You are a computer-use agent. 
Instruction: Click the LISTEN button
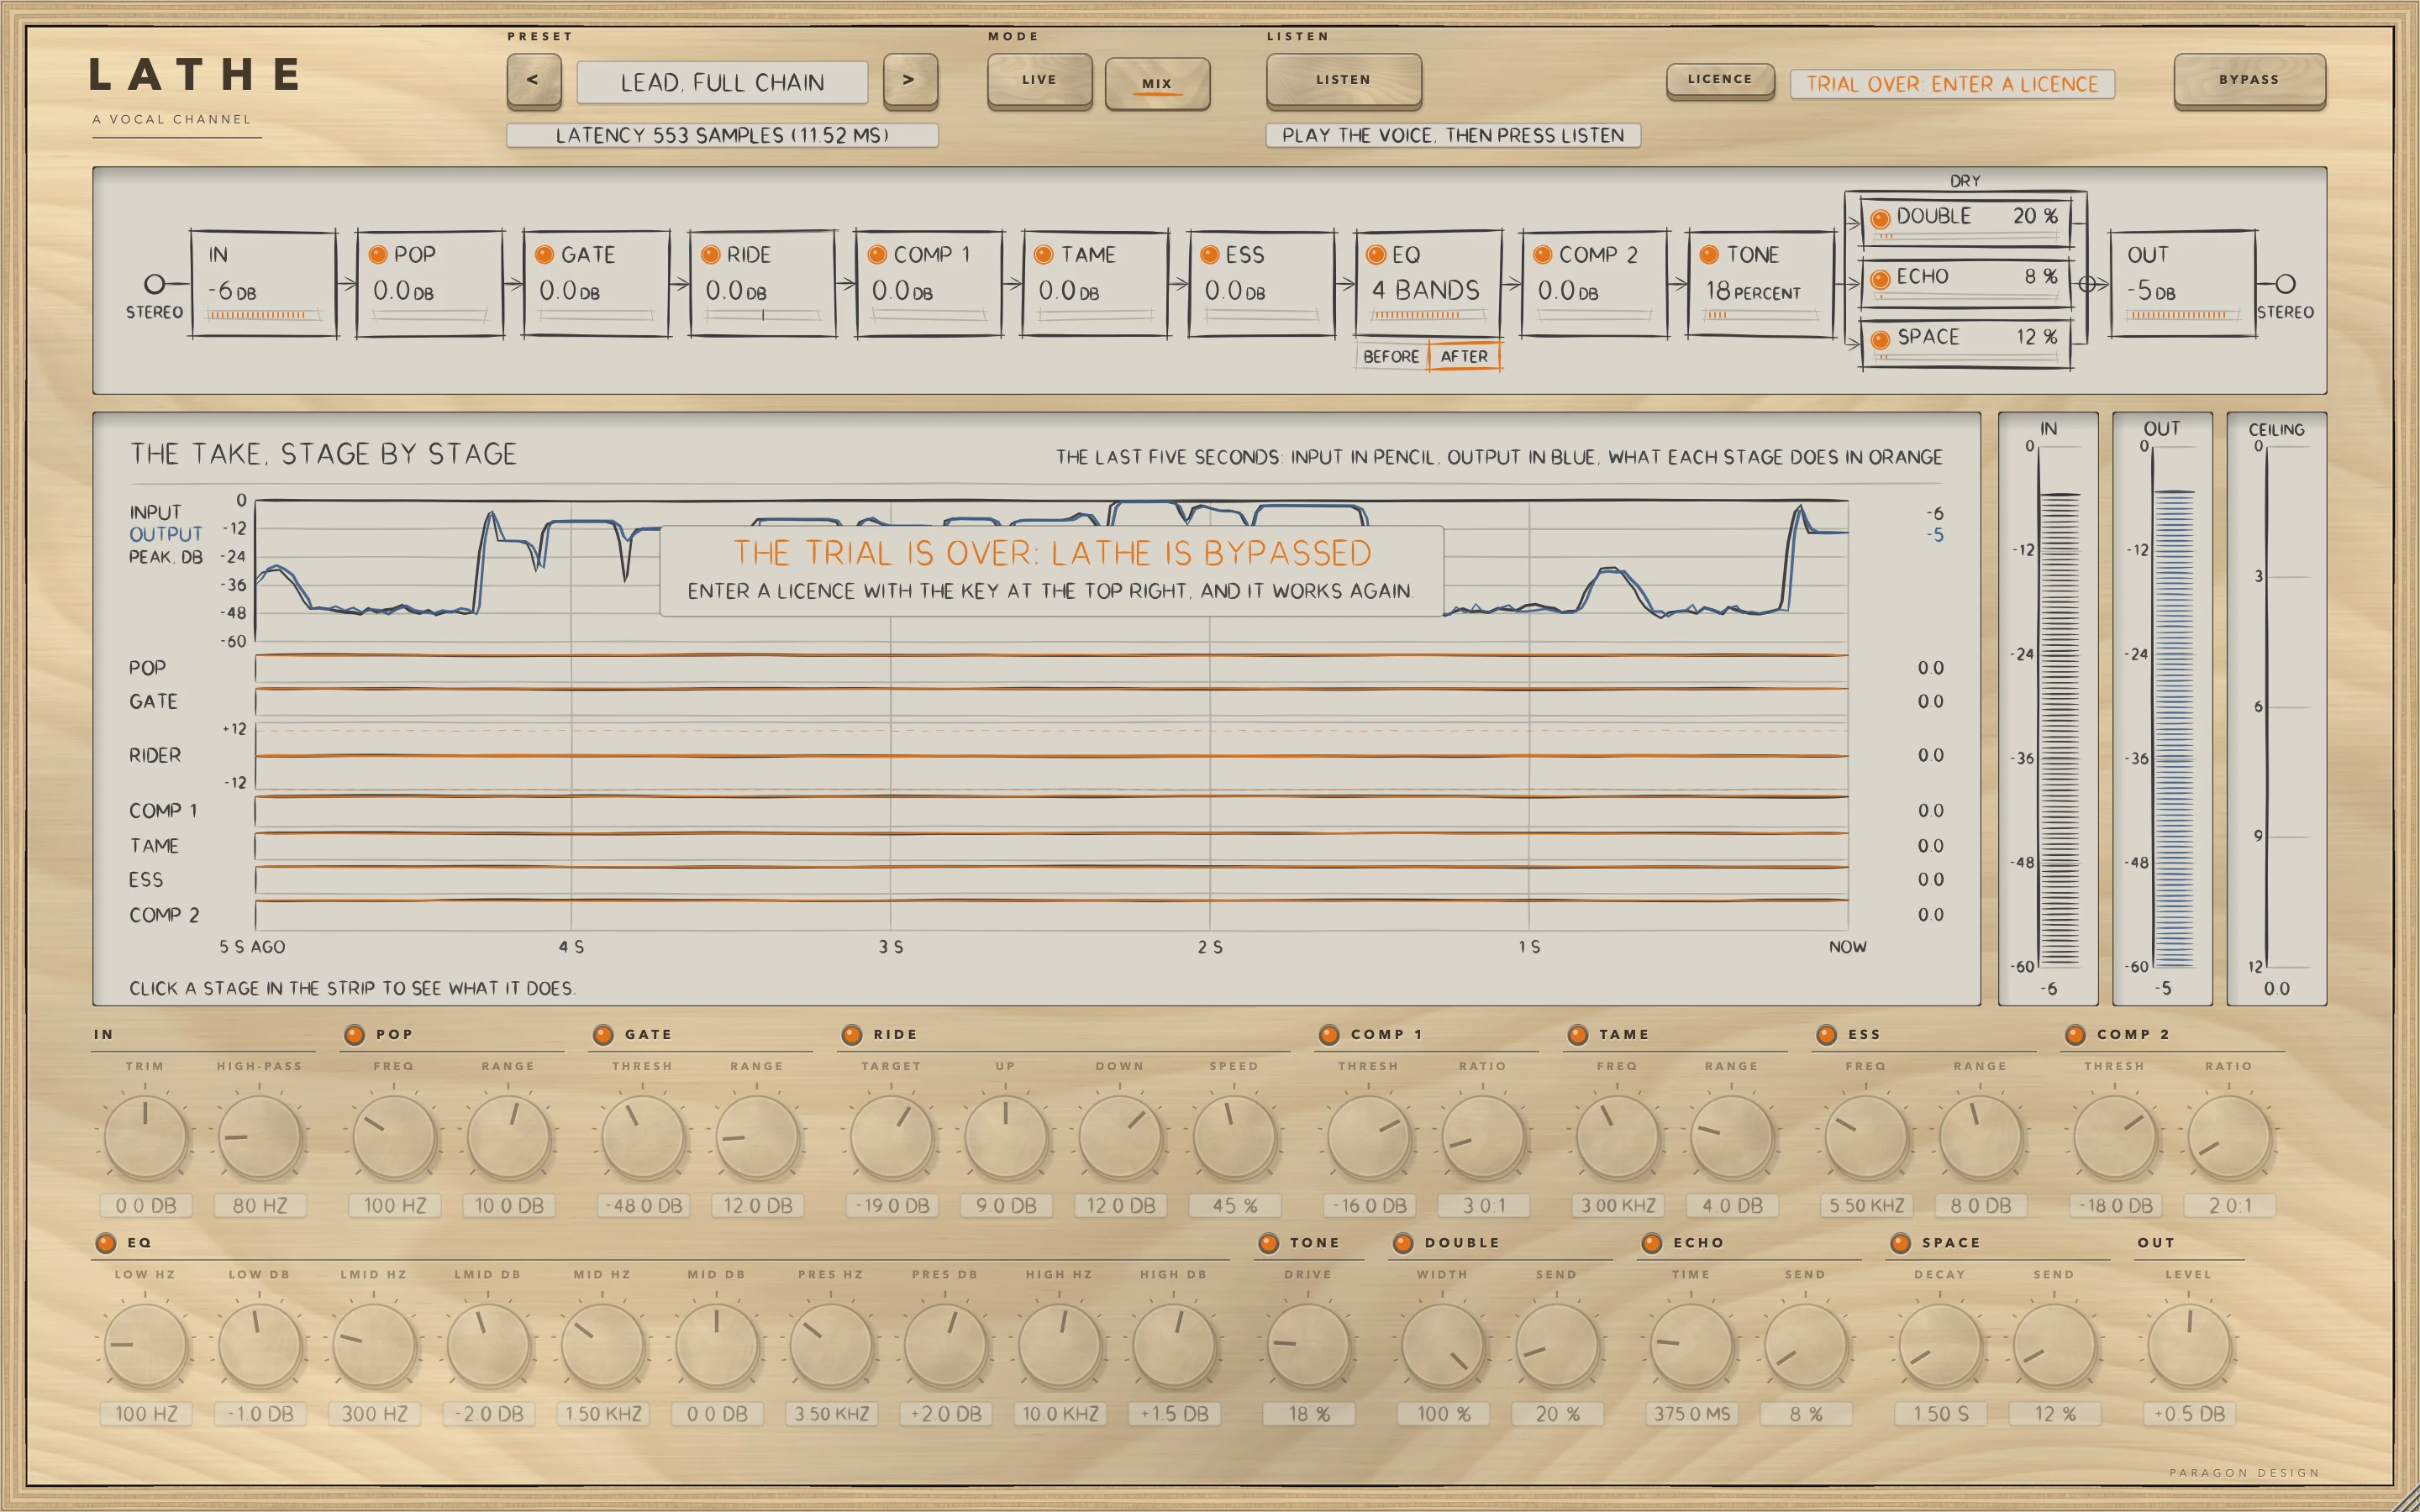click(1343, 81)
